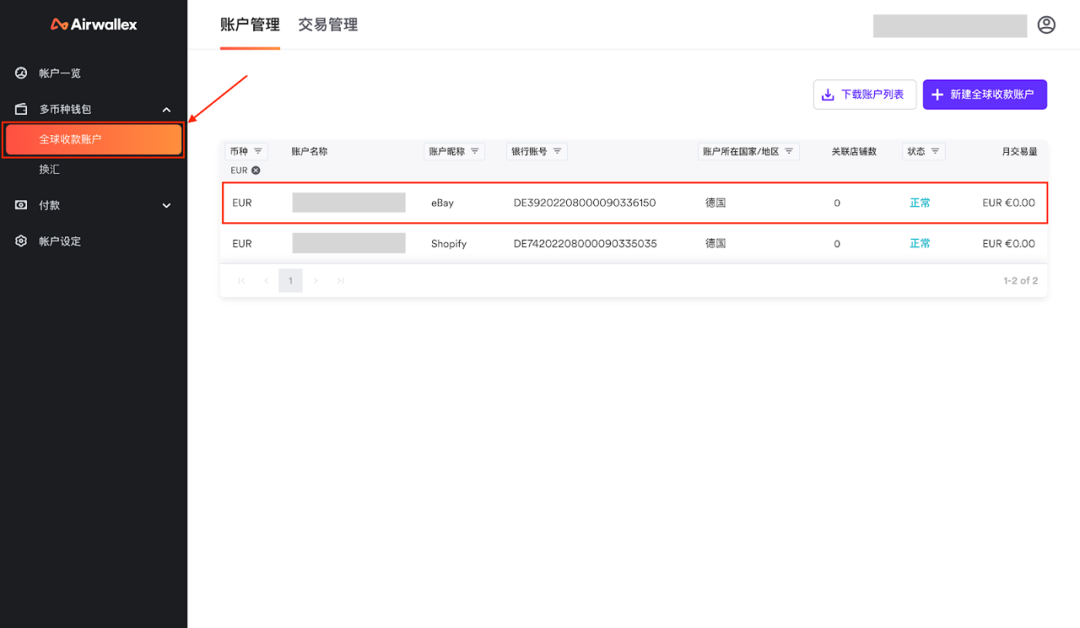Switch to the 交易管理 tab
The width and height of the screenshot is (1080, 628).
328,25
